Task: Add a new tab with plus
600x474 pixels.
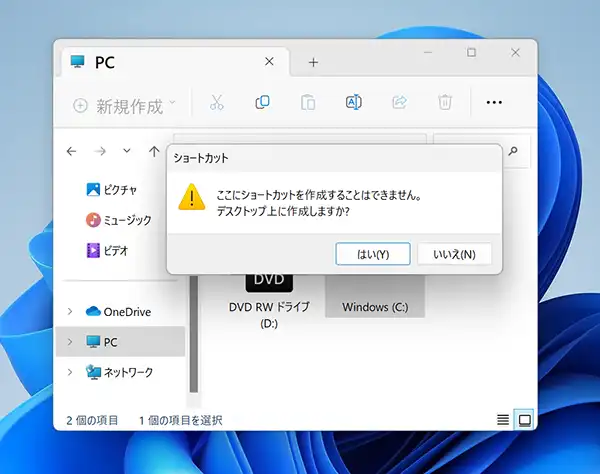Action: pyautogui.click(x=313, y=62)
